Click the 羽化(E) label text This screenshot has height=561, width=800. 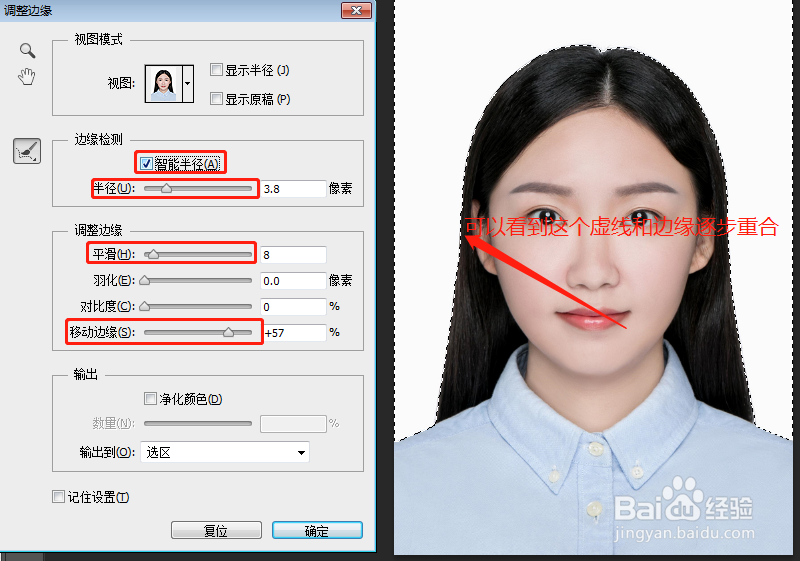[114, 280]
